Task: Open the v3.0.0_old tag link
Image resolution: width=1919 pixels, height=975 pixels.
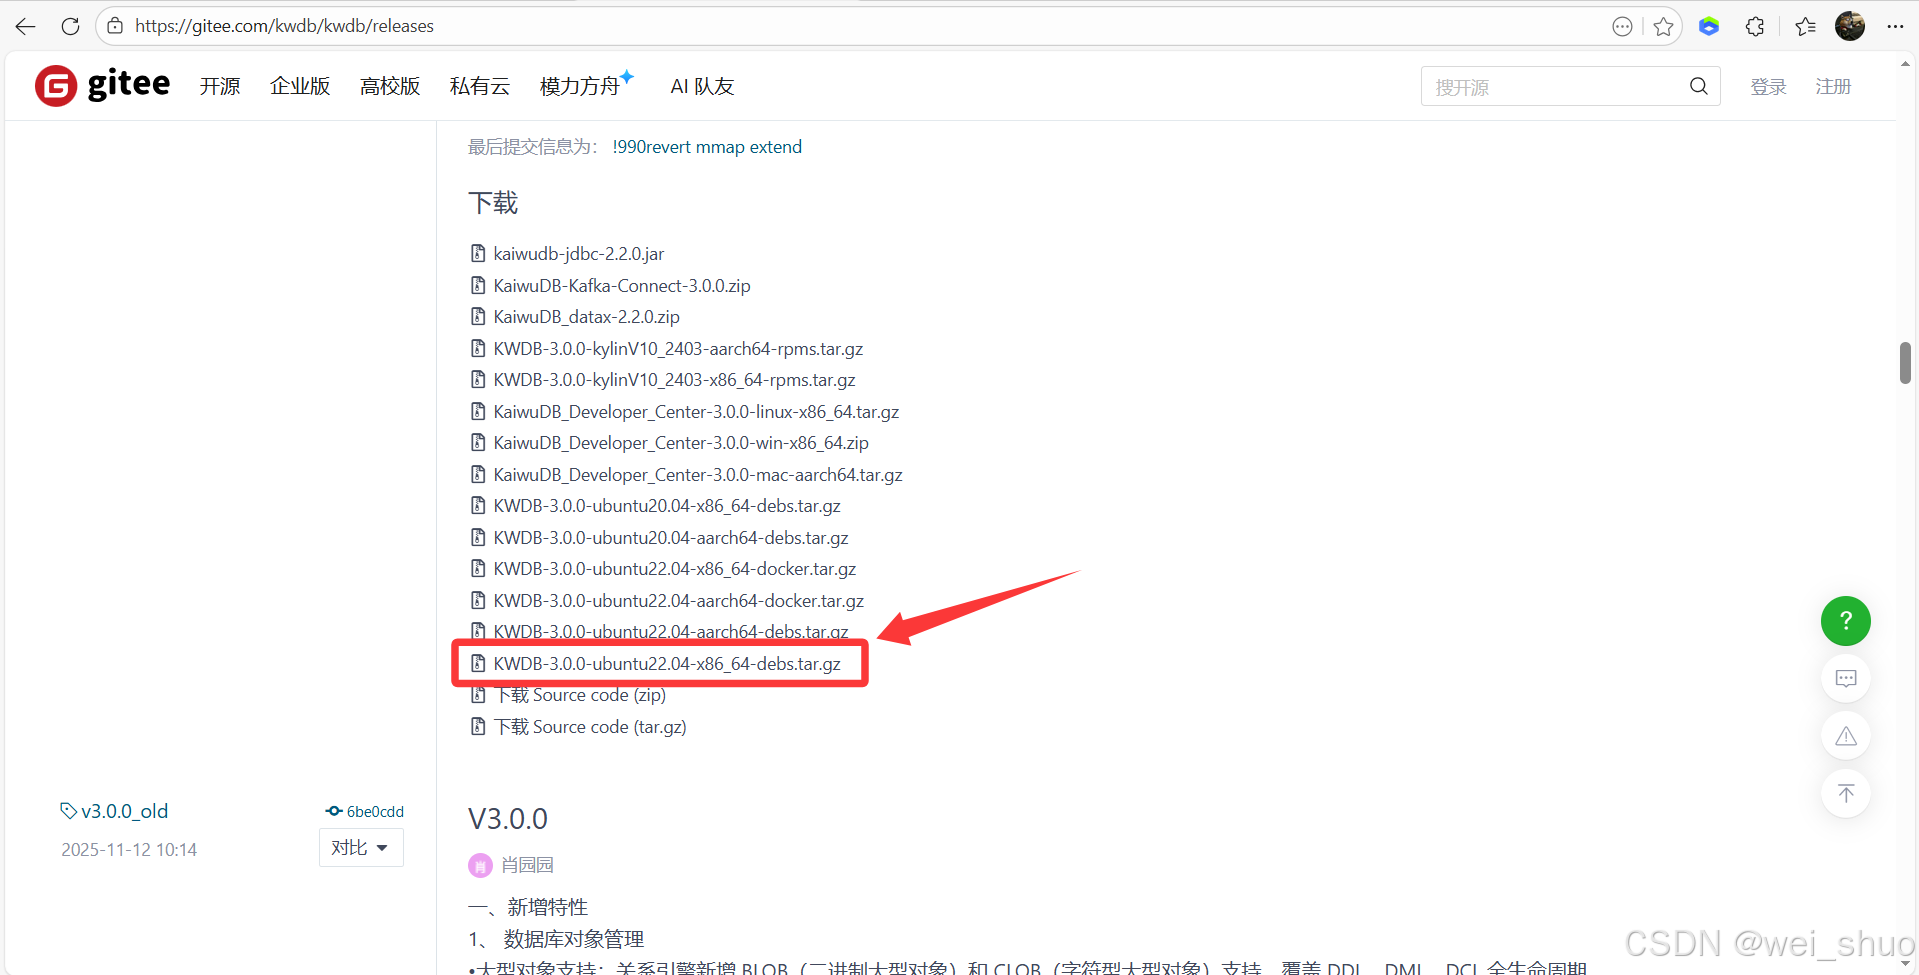Action: (125, 811)
